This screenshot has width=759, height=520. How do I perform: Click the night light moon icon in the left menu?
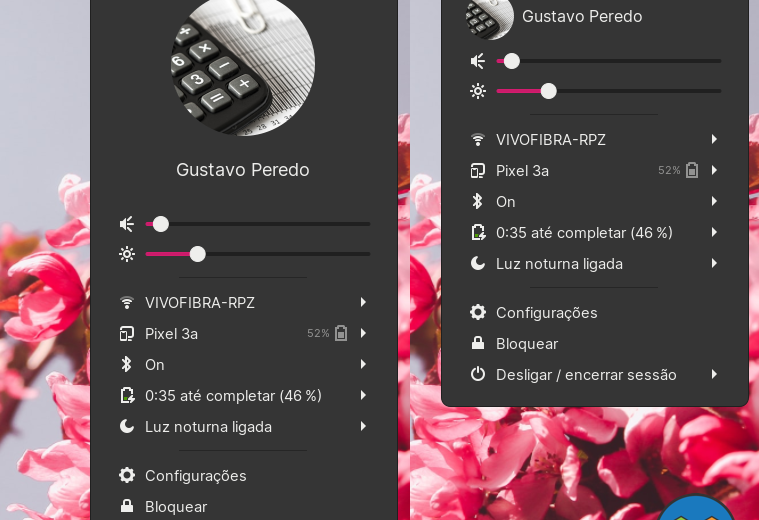tap(127, 426)
